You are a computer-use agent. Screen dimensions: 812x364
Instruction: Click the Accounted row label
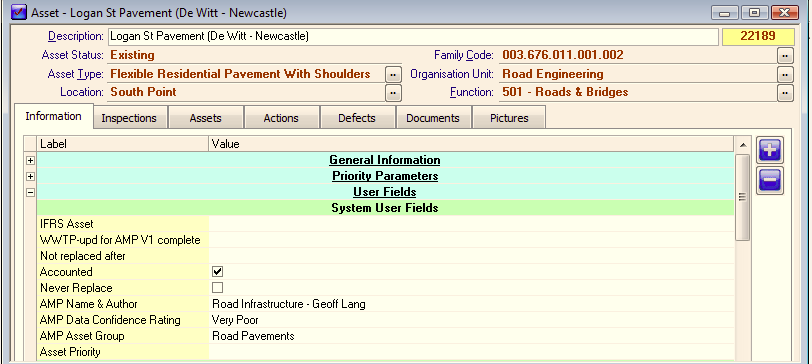[66, 272]
